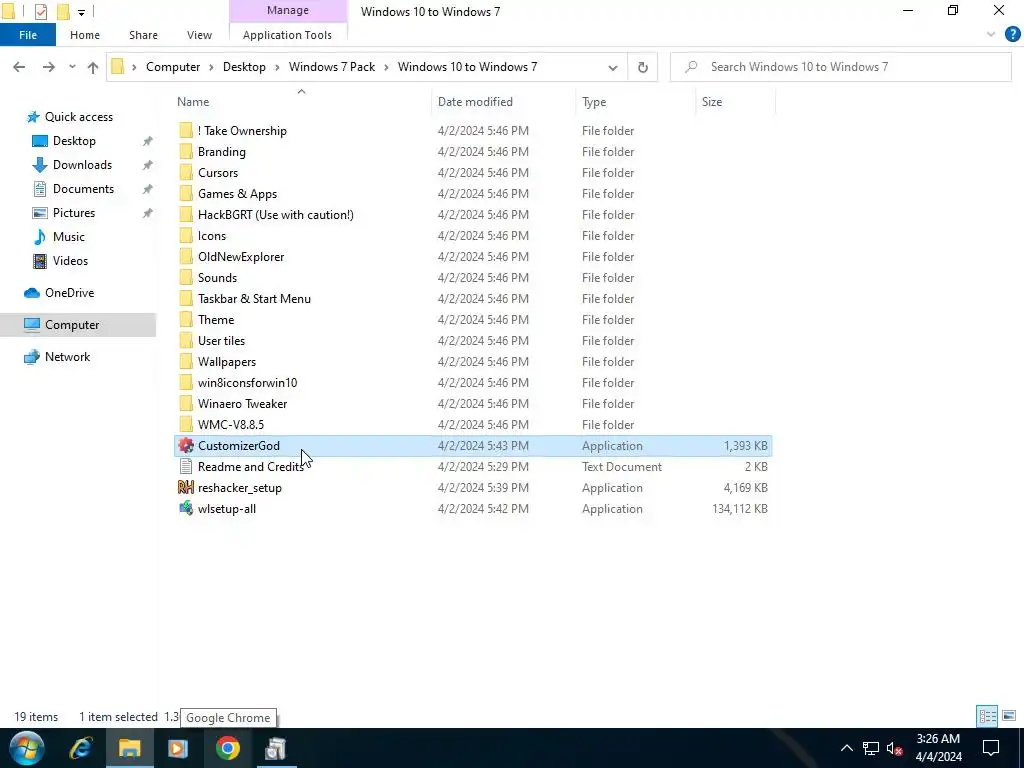Click the Search Windows 10 to Windows 7 box

coord(841,67)
